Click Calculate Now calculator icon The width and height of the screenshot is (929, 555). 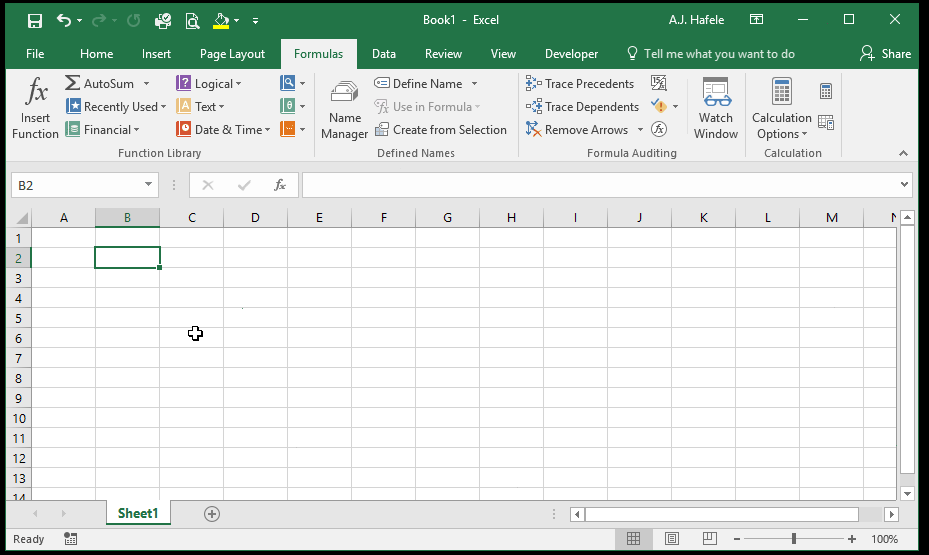click(x=826, y=91)
